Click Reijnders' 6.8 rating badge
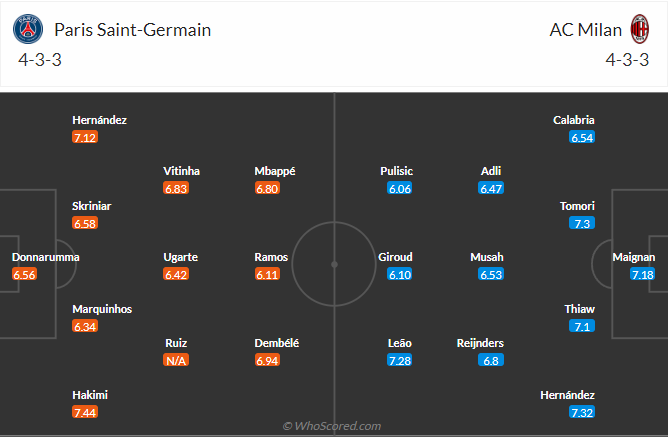 tap(491, 360)
